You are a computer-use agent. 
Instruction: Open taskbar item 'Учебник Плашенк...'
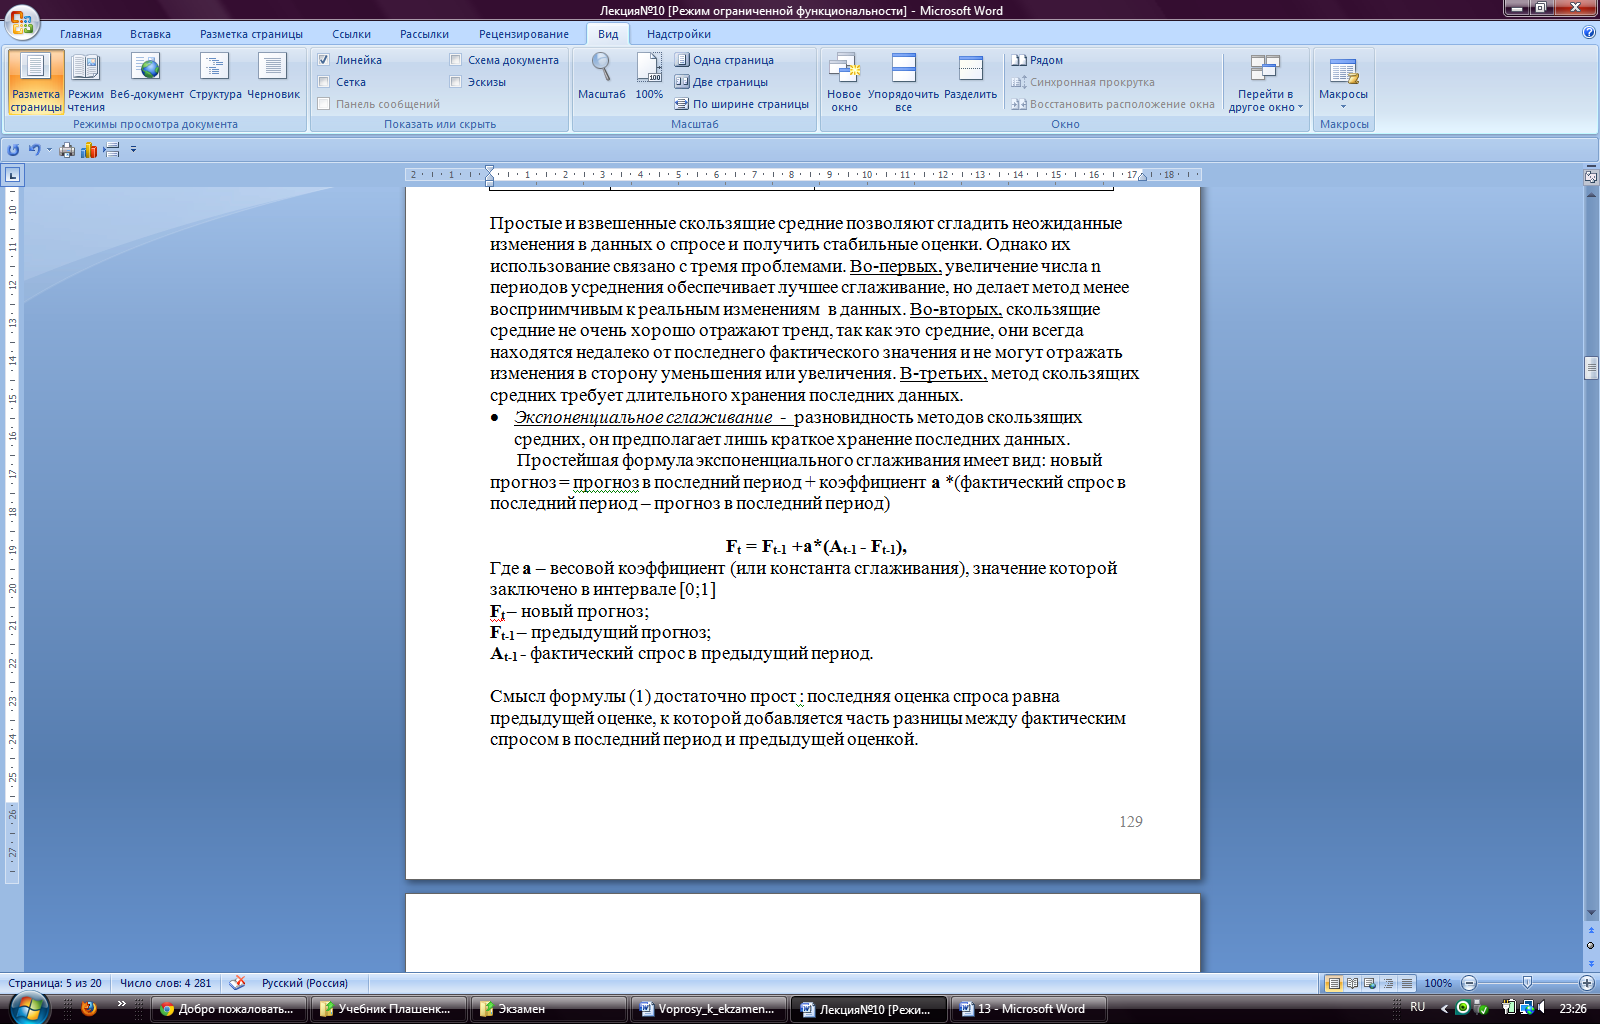pos(388,1009)
